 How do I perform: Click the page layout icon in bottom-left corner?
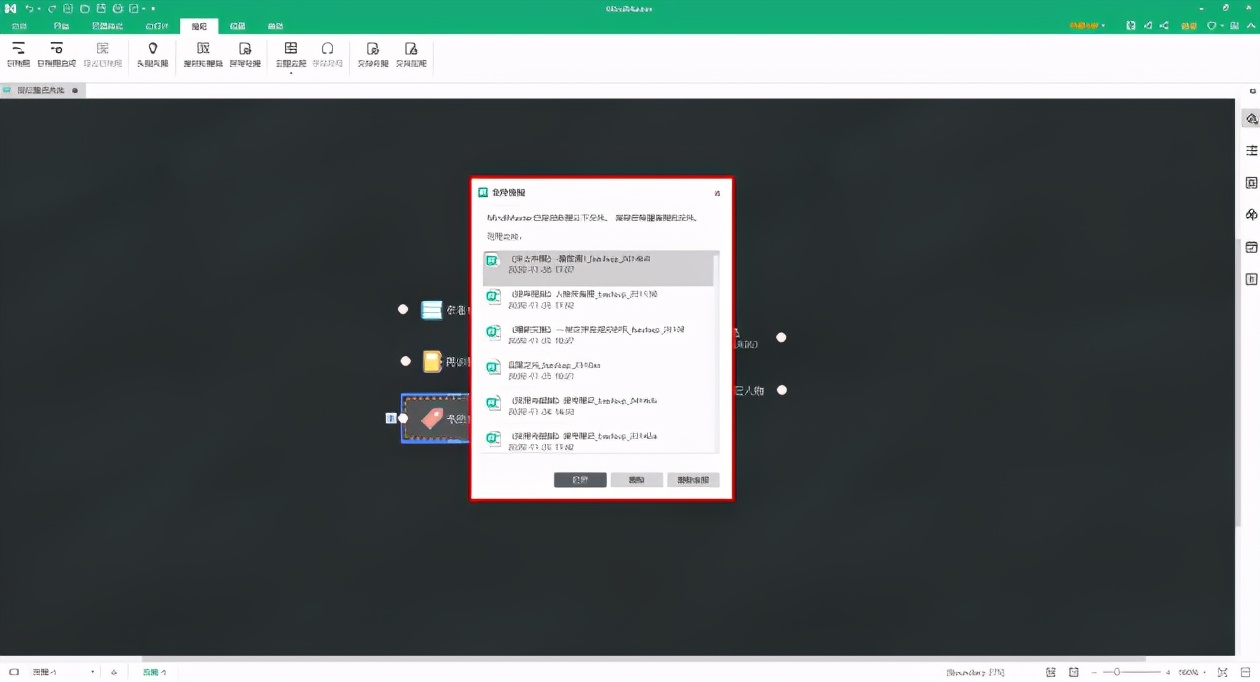pos(14,672)
